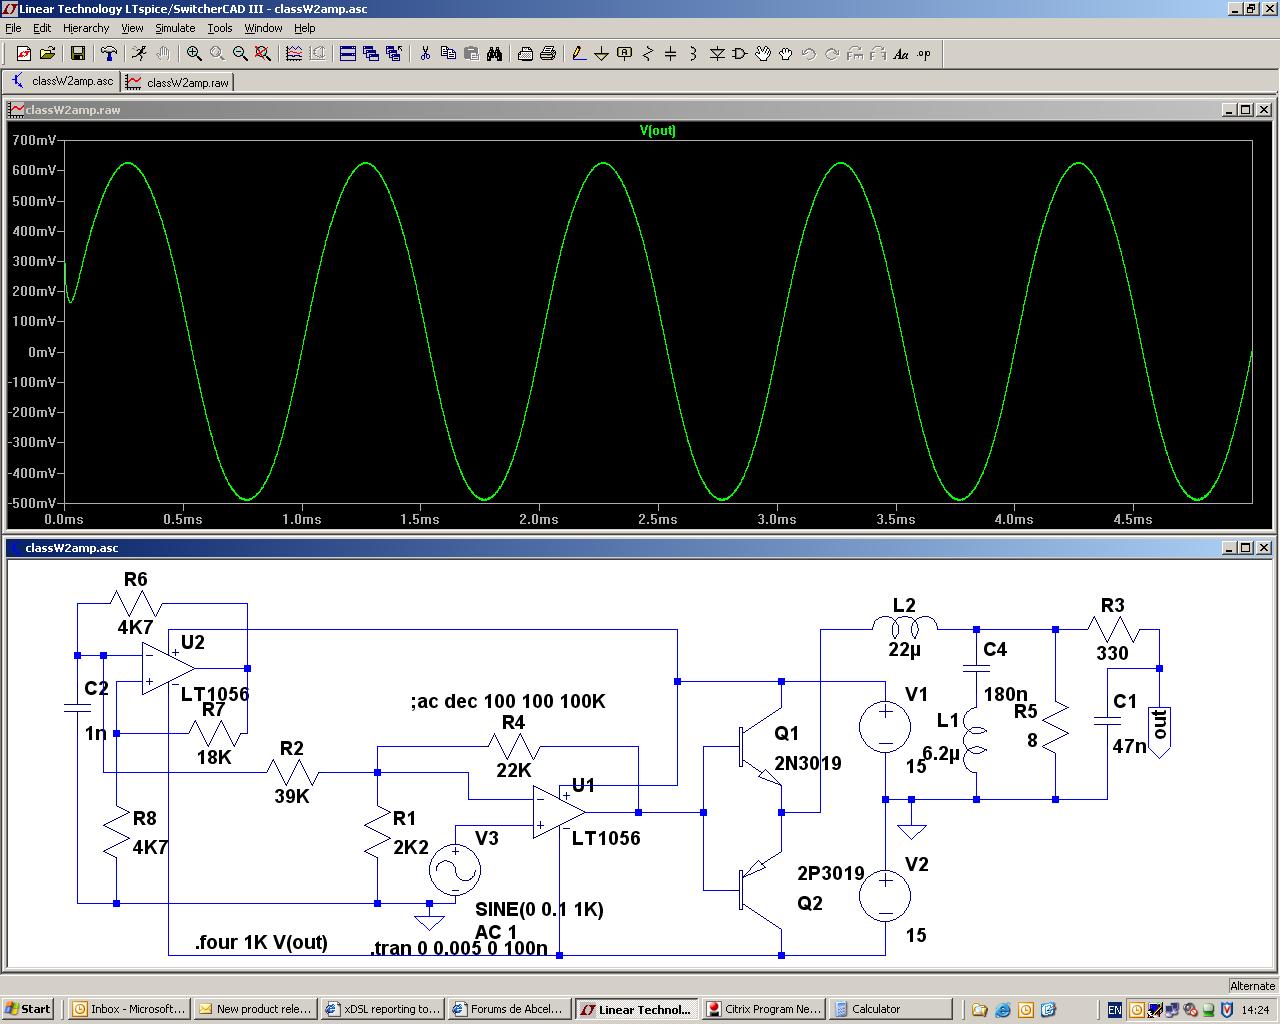Open the Hierarchy menu
1280x1024 pixels.
pyautogui.click(x=86, y=28)
